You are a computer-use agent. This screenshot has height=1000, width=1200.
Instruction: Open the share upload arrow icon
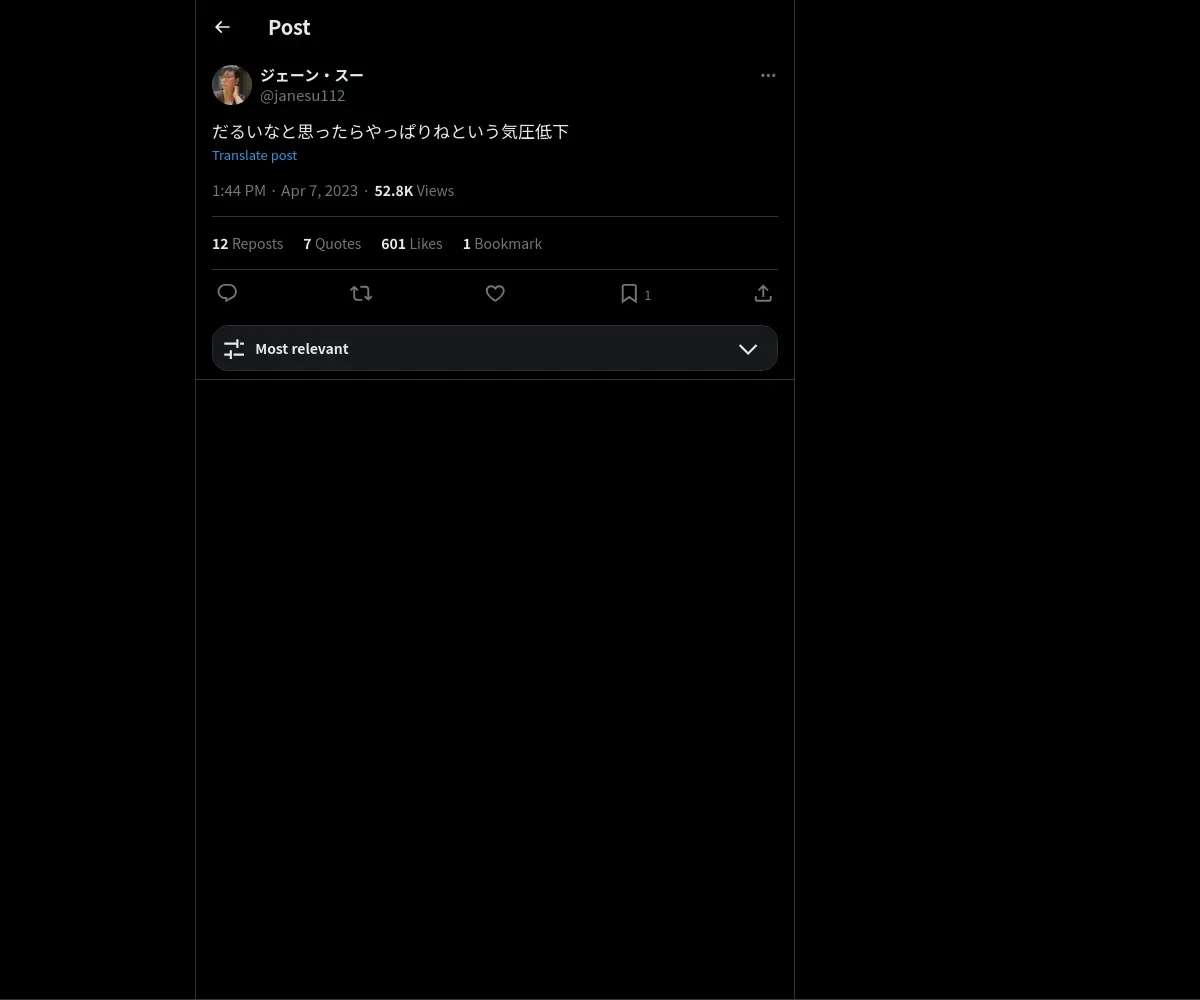coord(763,293)
